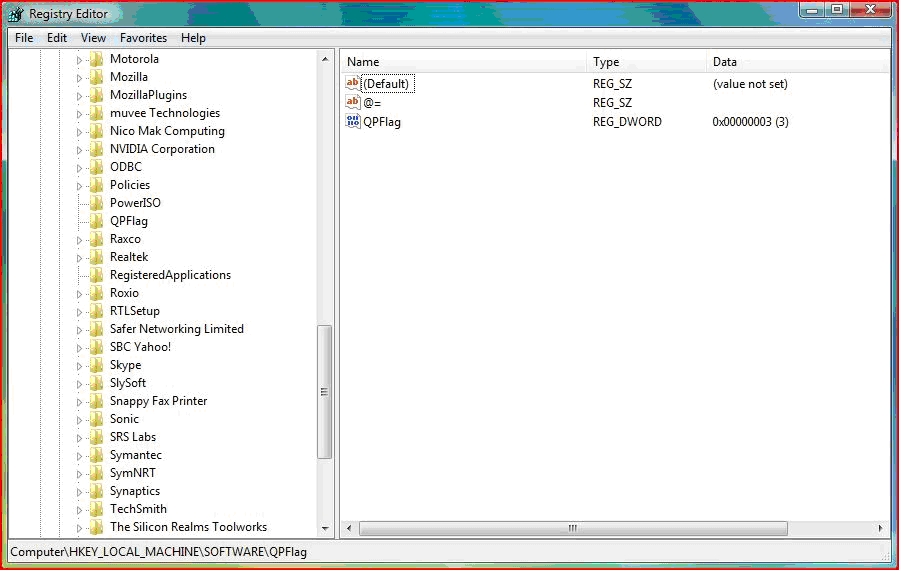901x571 pixels.
Task: Click the Nico Mak Computing folder icon
Action: click(x=97, y=131)
